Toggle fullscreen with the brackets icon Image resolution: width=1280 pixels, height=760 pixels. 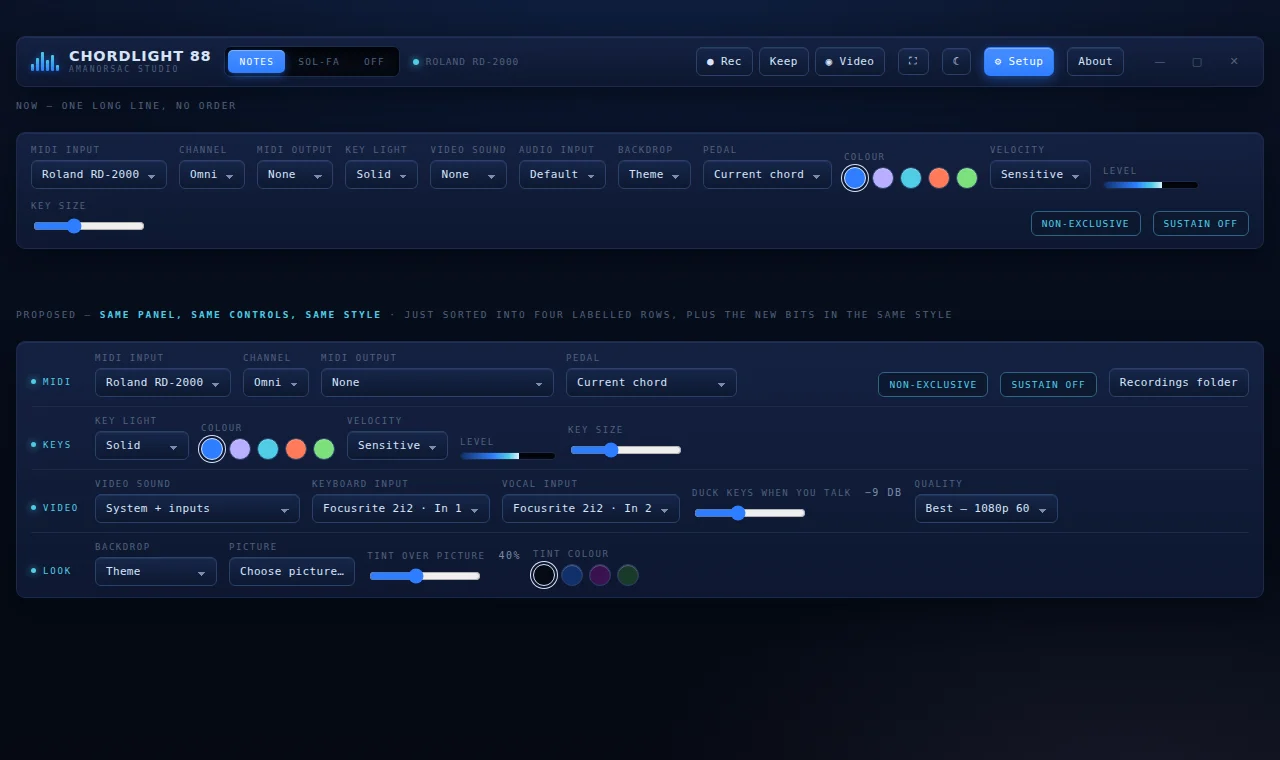913,62
